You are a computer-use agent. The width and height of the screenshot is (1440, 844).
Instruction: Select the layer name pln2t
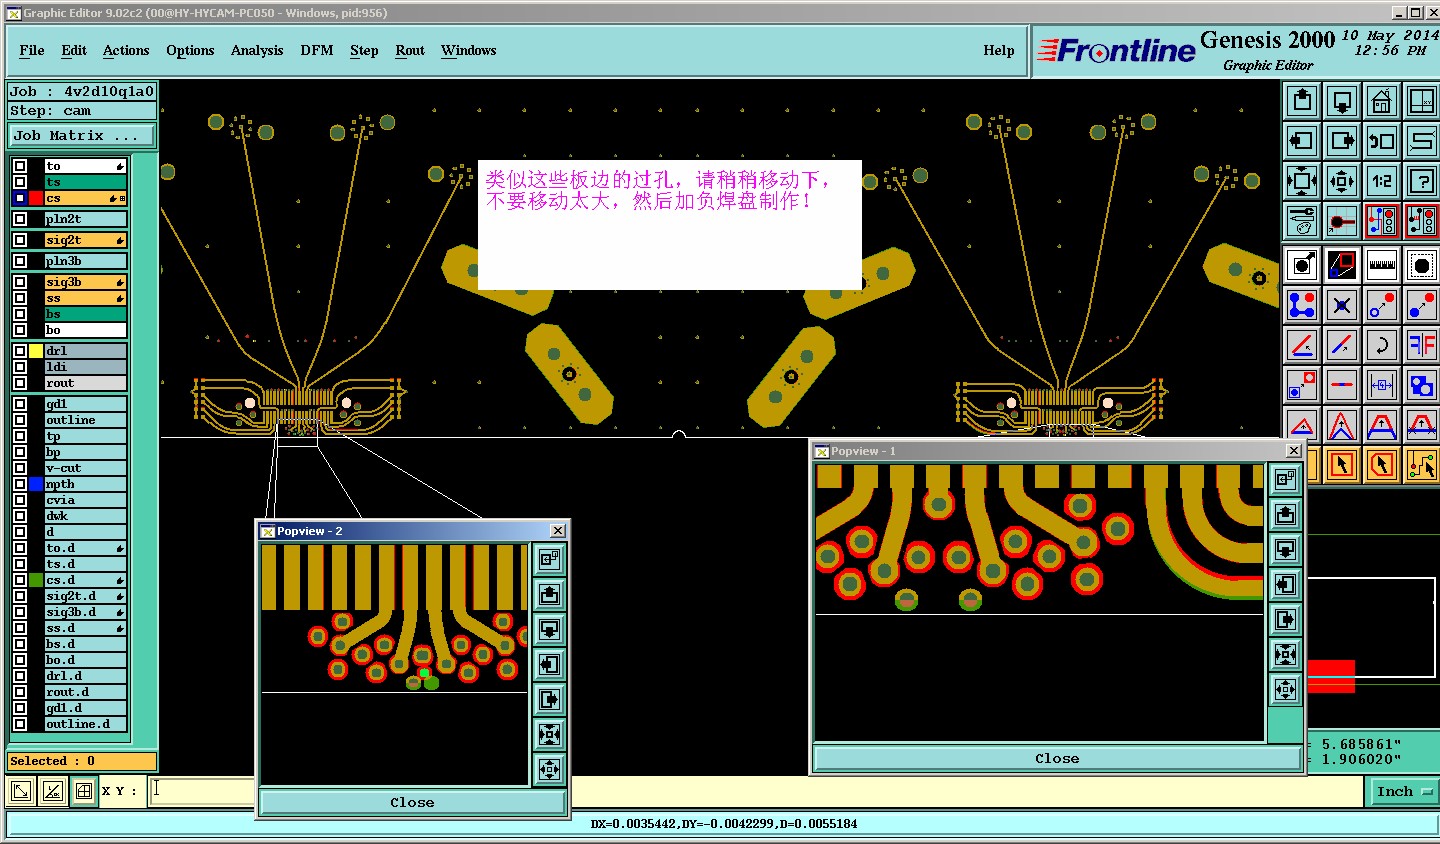(86, 219)
